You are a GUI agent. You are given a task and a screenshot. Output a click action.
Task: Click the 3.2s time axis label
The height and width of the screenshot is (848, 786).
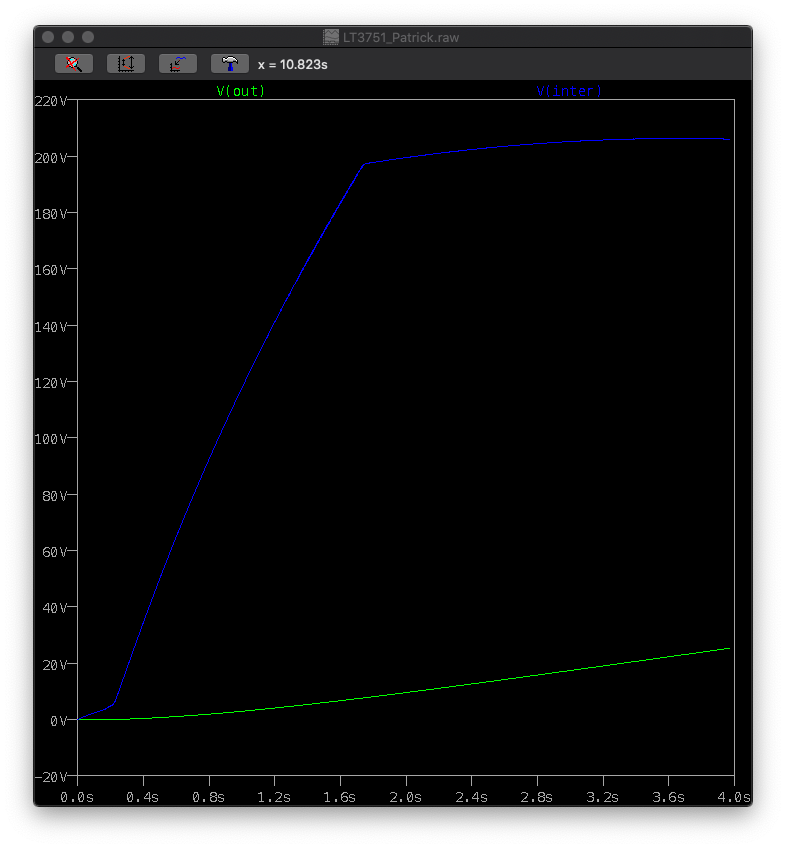pyautogui.click(x=603, y=797)
